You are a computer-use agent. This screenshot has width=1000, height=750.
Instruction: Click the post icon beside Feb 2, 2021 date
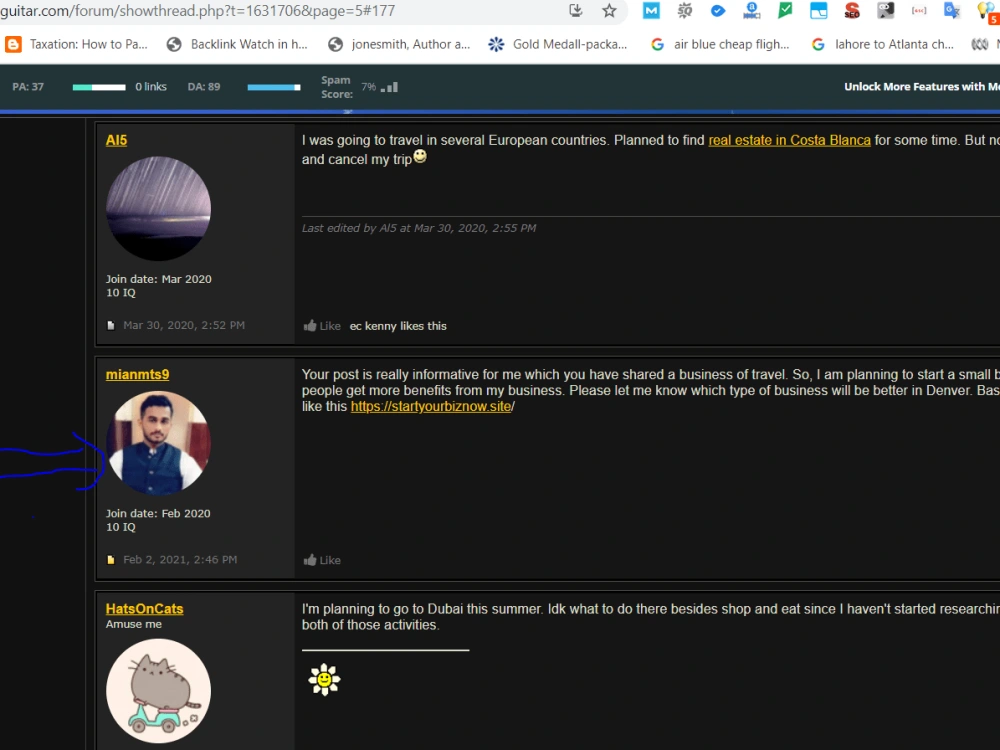click(111, 560)
